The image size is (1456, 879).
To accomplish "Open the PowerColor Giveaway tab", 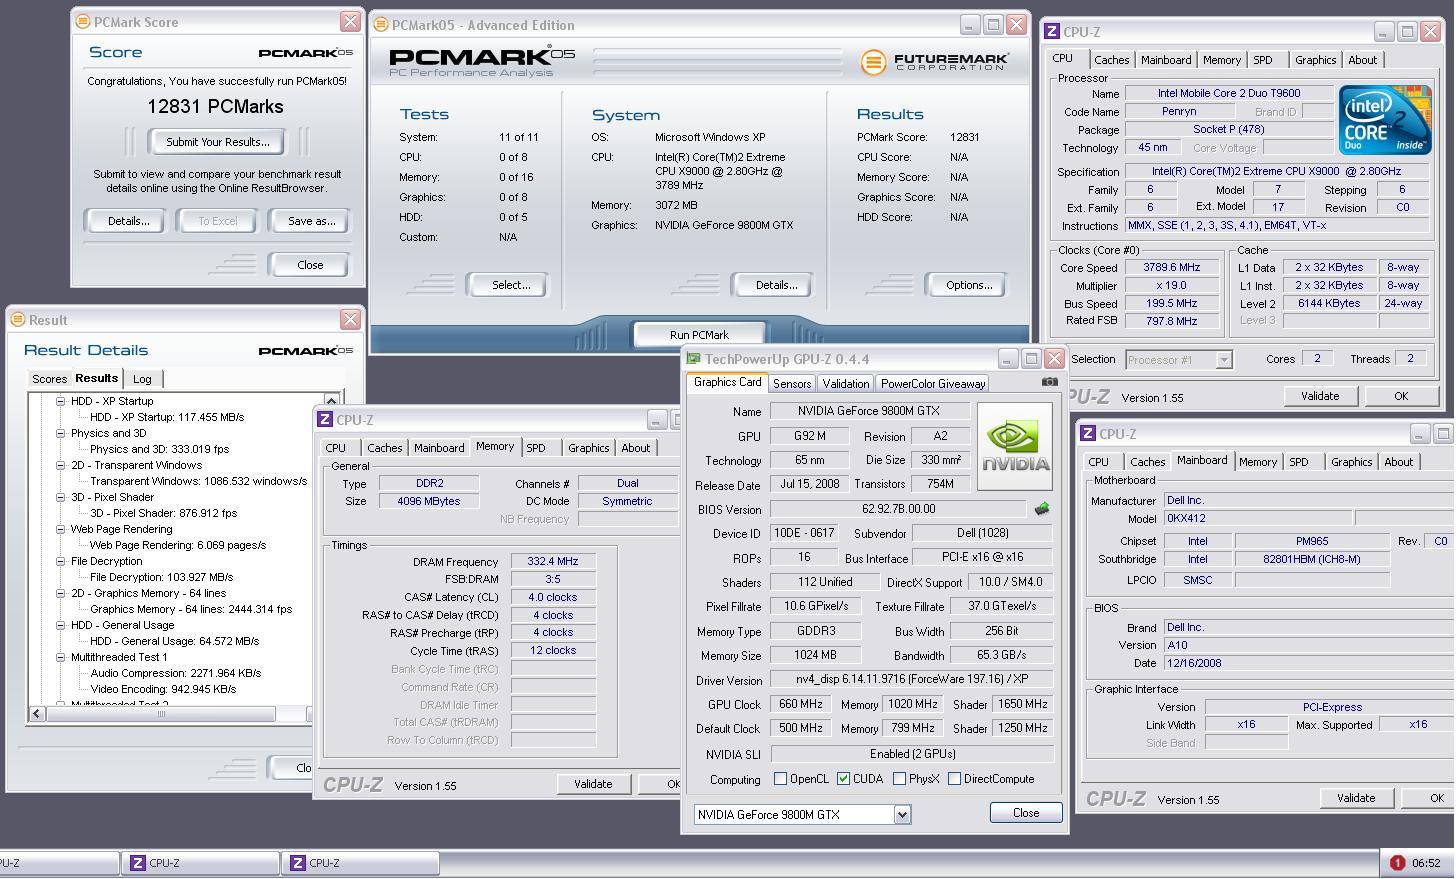I will (x=932, y=384).
